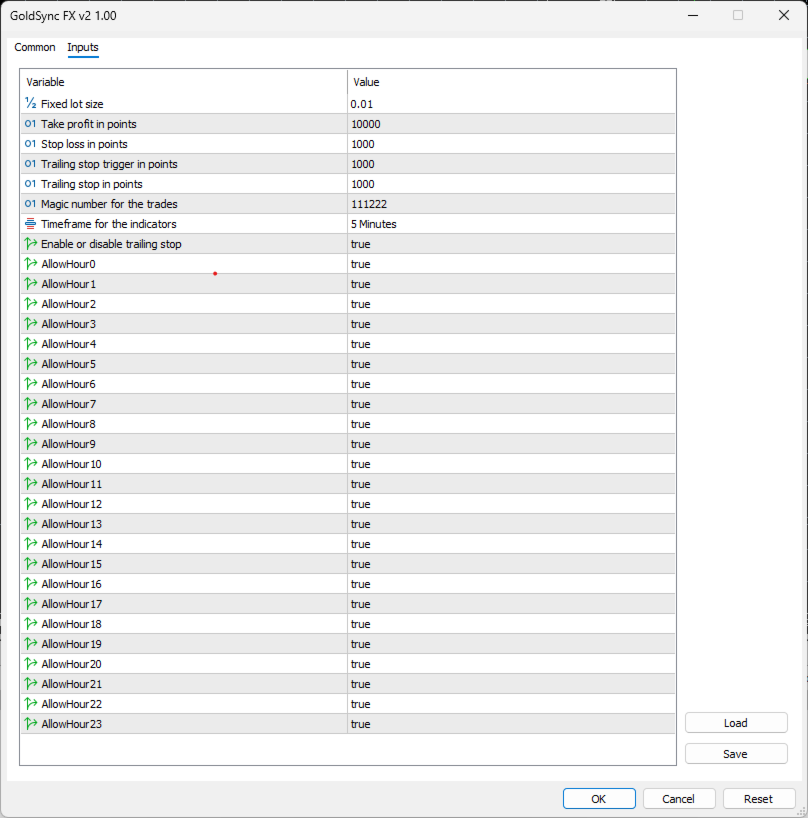Toggle the AllowHour16 true value

click(x=360, y=584)
